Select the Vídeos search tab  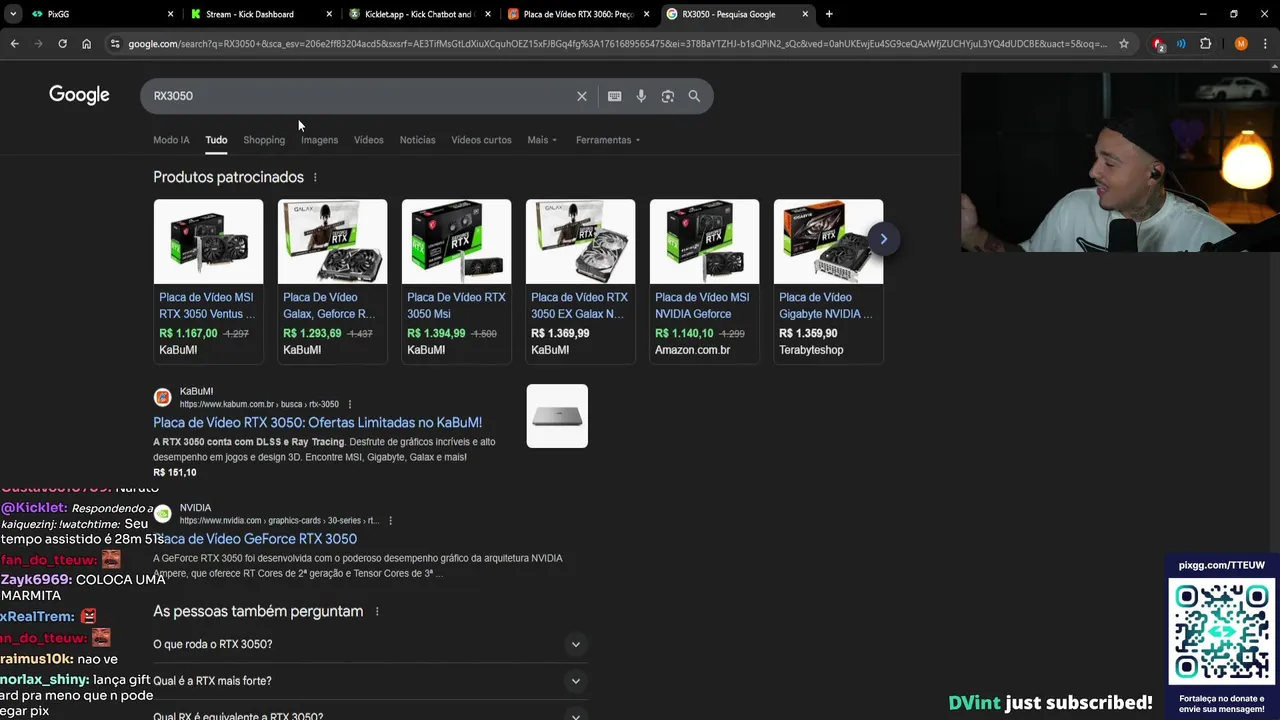pos(368,140)
